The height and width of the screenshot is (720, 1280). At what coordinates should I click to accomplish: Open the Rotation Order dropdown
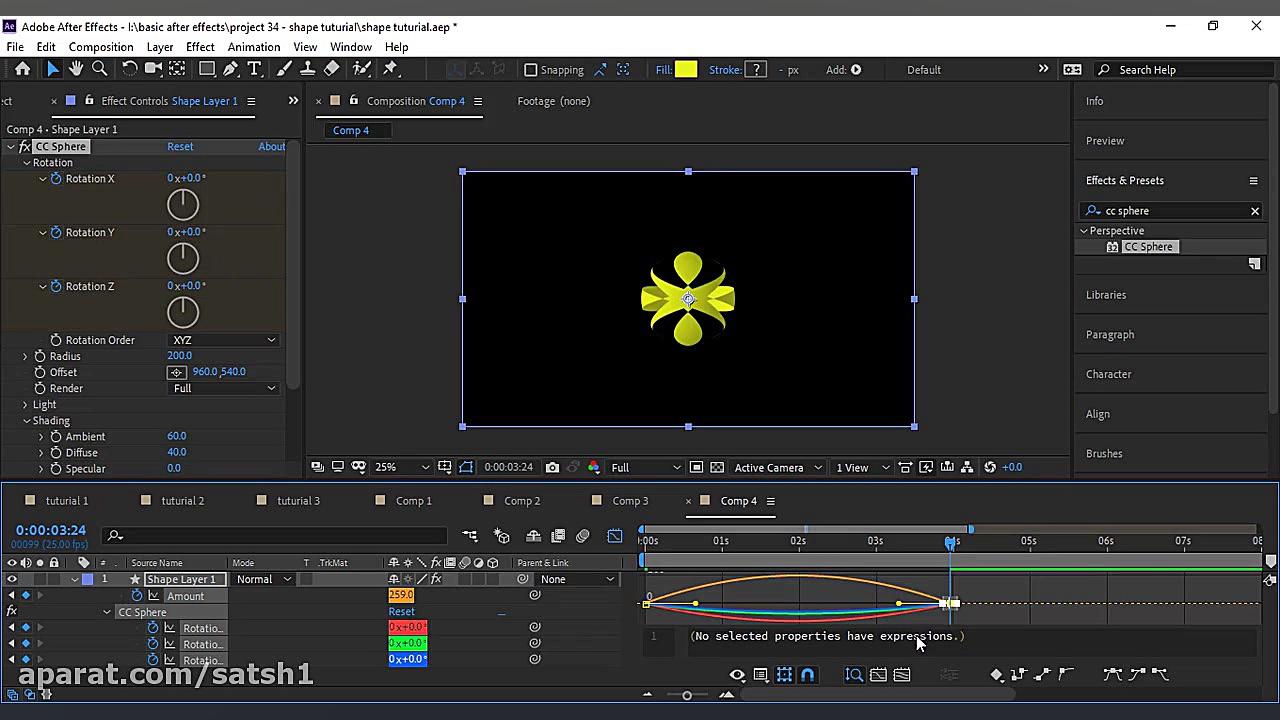tap(224, 340)
